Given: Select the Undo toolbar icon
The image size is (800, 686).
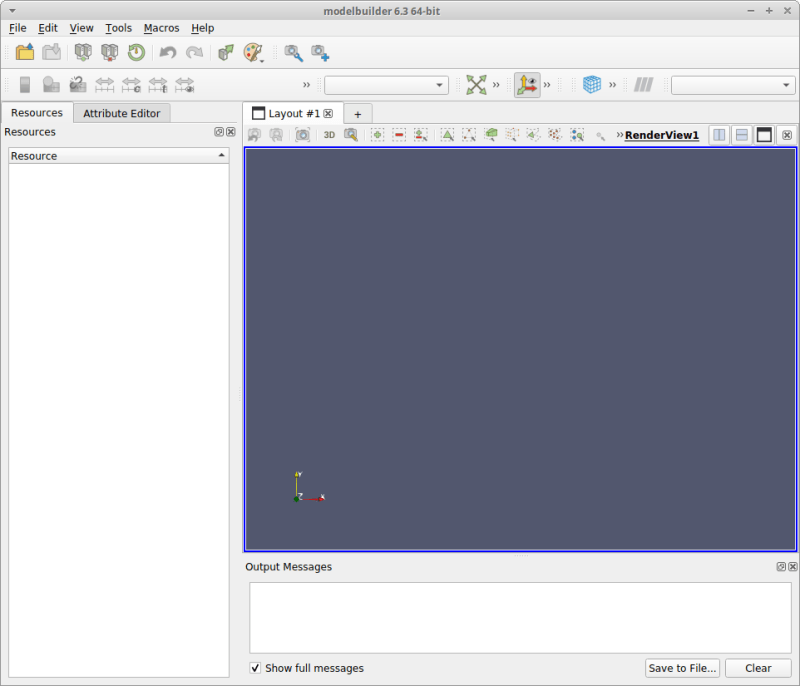Looking at the screenshot, I should (x=166, y=52).
